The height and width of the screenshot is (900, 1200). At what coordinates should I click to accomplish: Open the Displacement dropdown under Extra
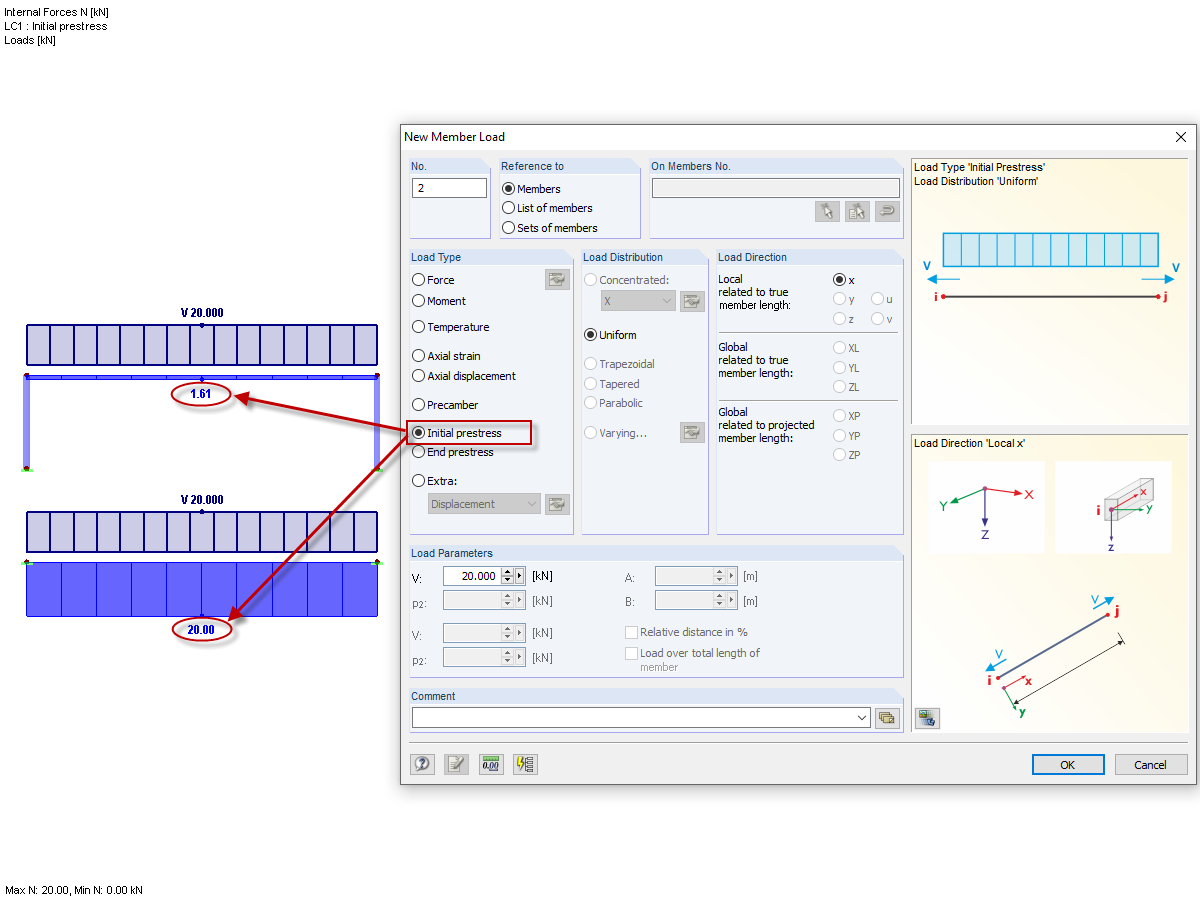pyautogui.click(x=484, y=503)
